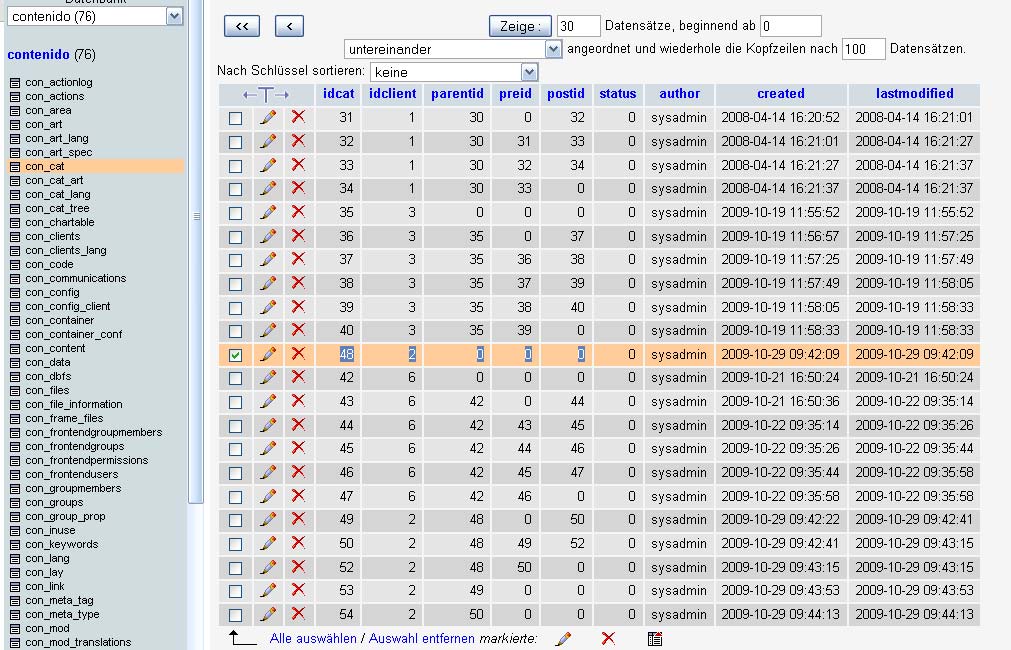Viewport: 1011px width, 650px height.
Task: Delete row with idcat 35
Action: tap(298, 212)
